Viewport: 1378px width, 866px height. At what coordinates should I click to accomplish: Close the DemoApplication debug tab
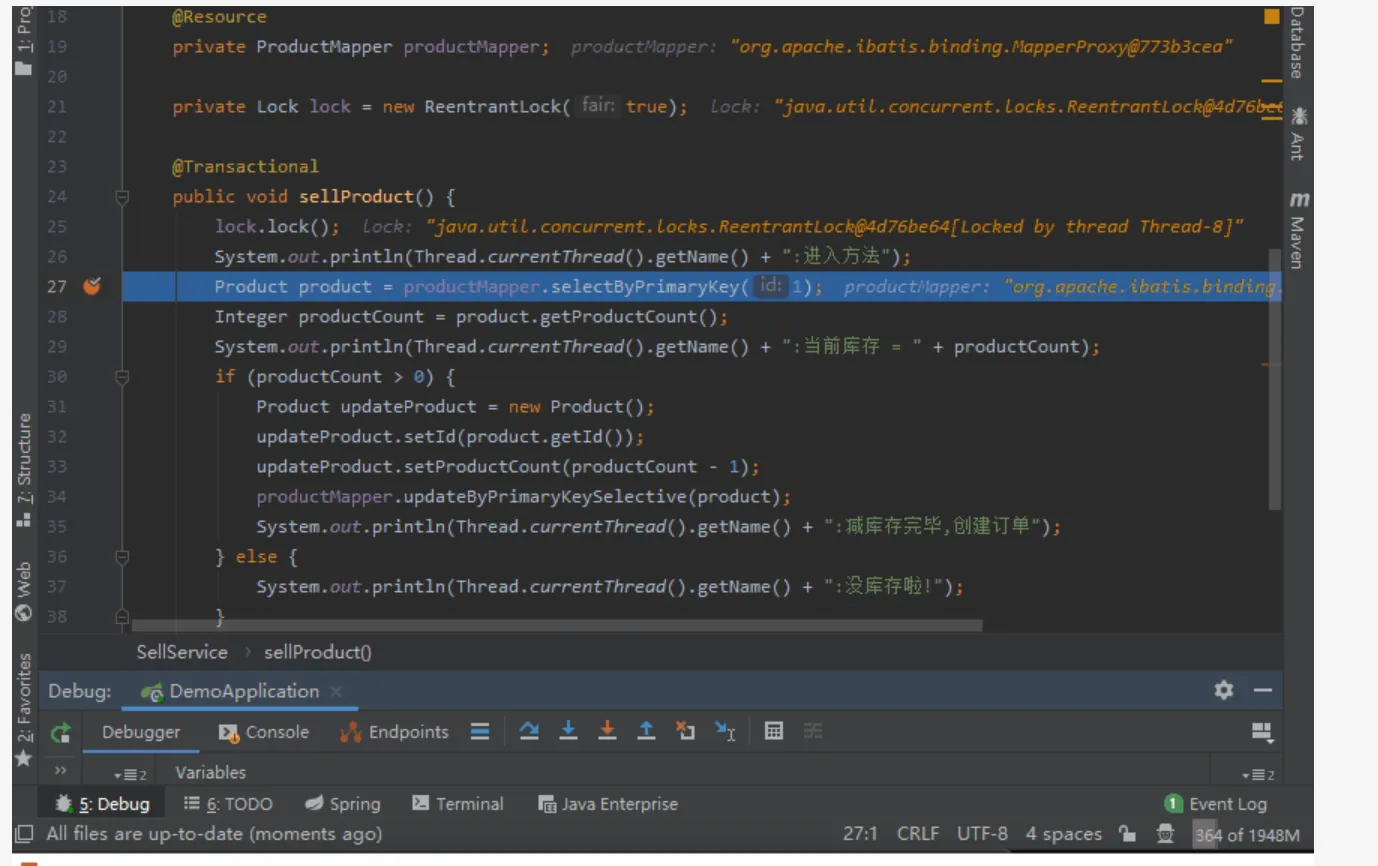click(336, 691)
